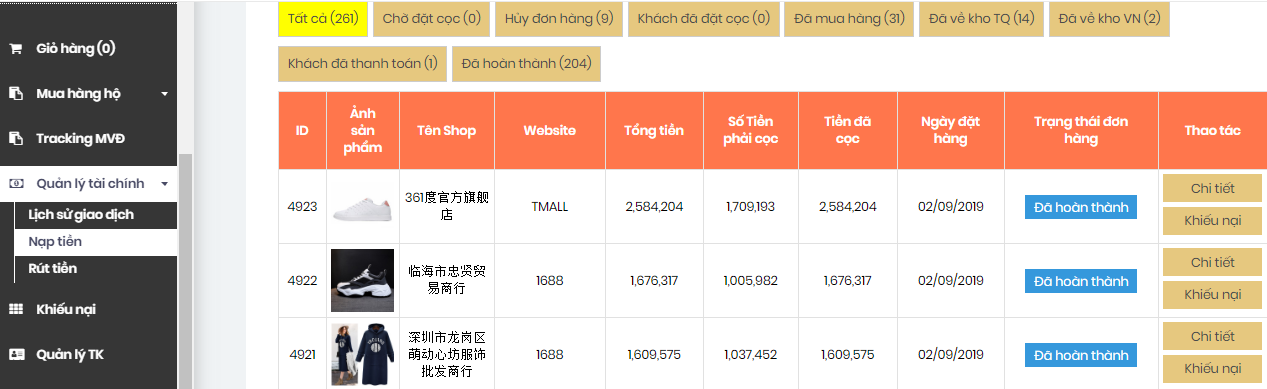Click the order ID 4922 cell
The width and height of the screenshot is (1267, 389).
tap(302, 281)
